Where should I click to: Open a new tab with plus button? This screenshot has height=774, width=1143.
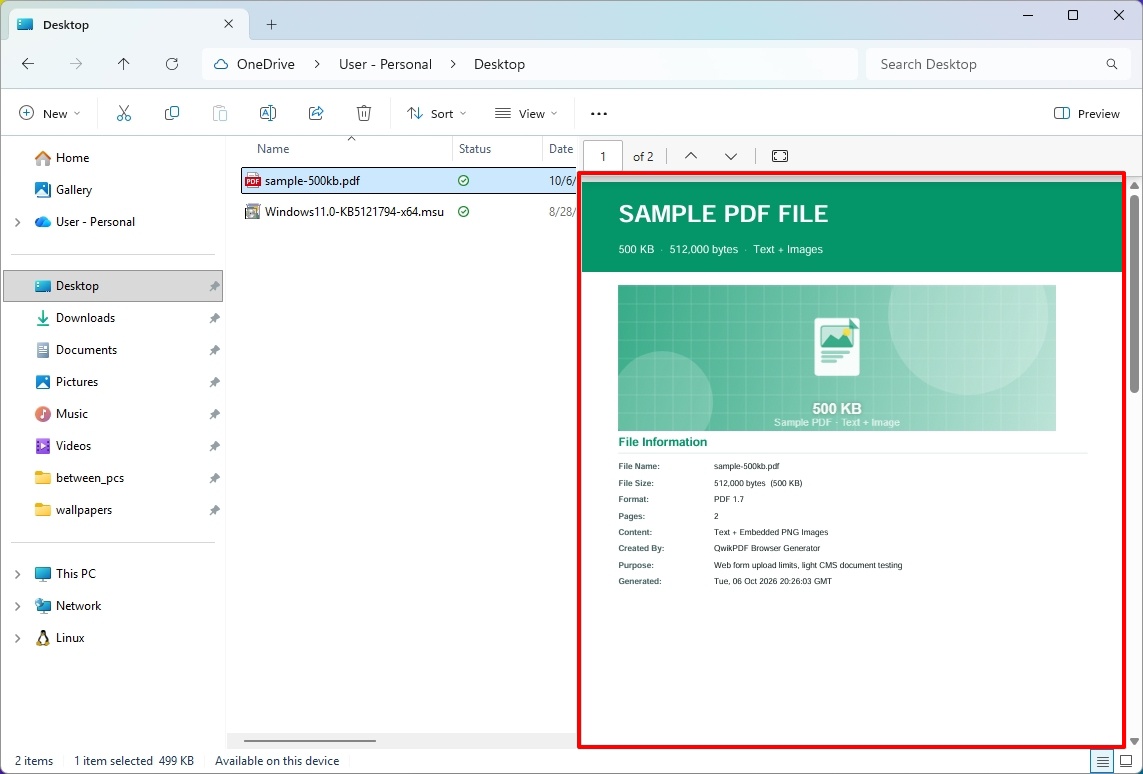pyautogui.click(x=271, y=25)
